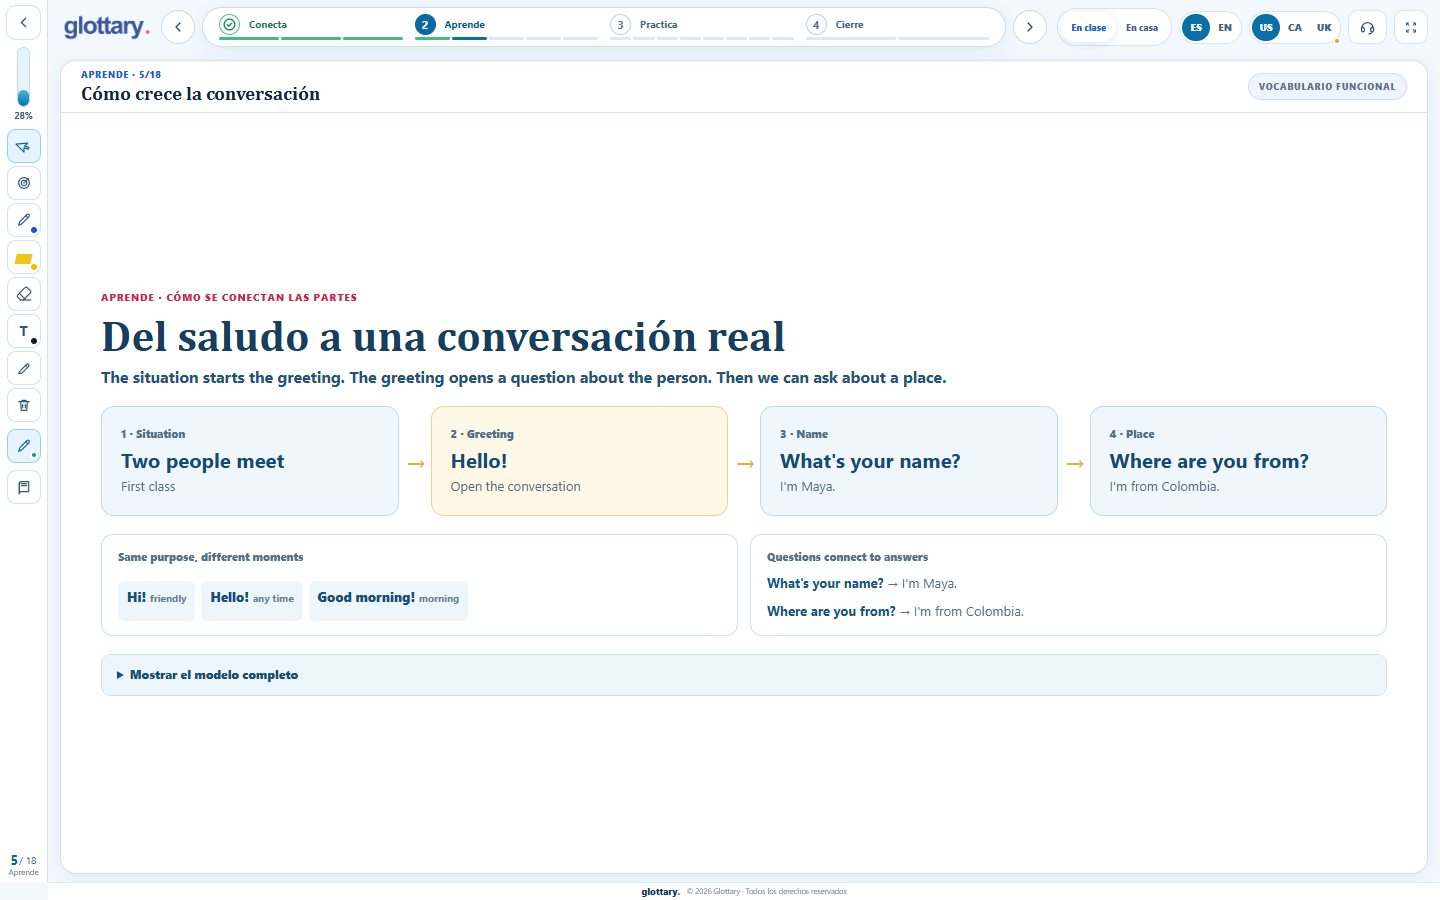Pick the yellow highlighter tool
Viewport: 1440px width, 900px height.
point(24,258)
